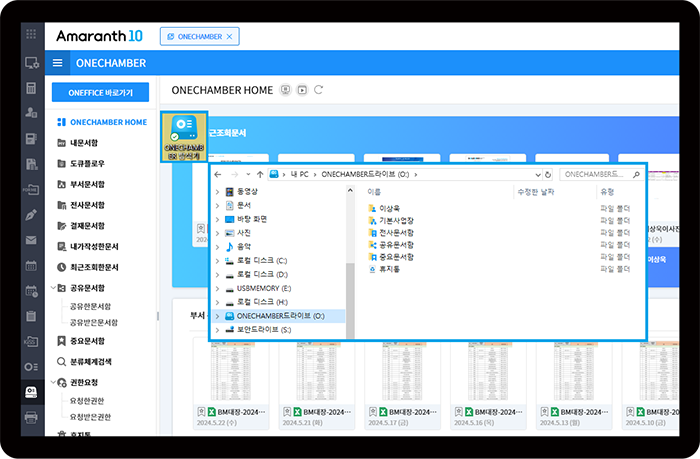Click the pen icon in the dark sidebar

click(31, 215)
